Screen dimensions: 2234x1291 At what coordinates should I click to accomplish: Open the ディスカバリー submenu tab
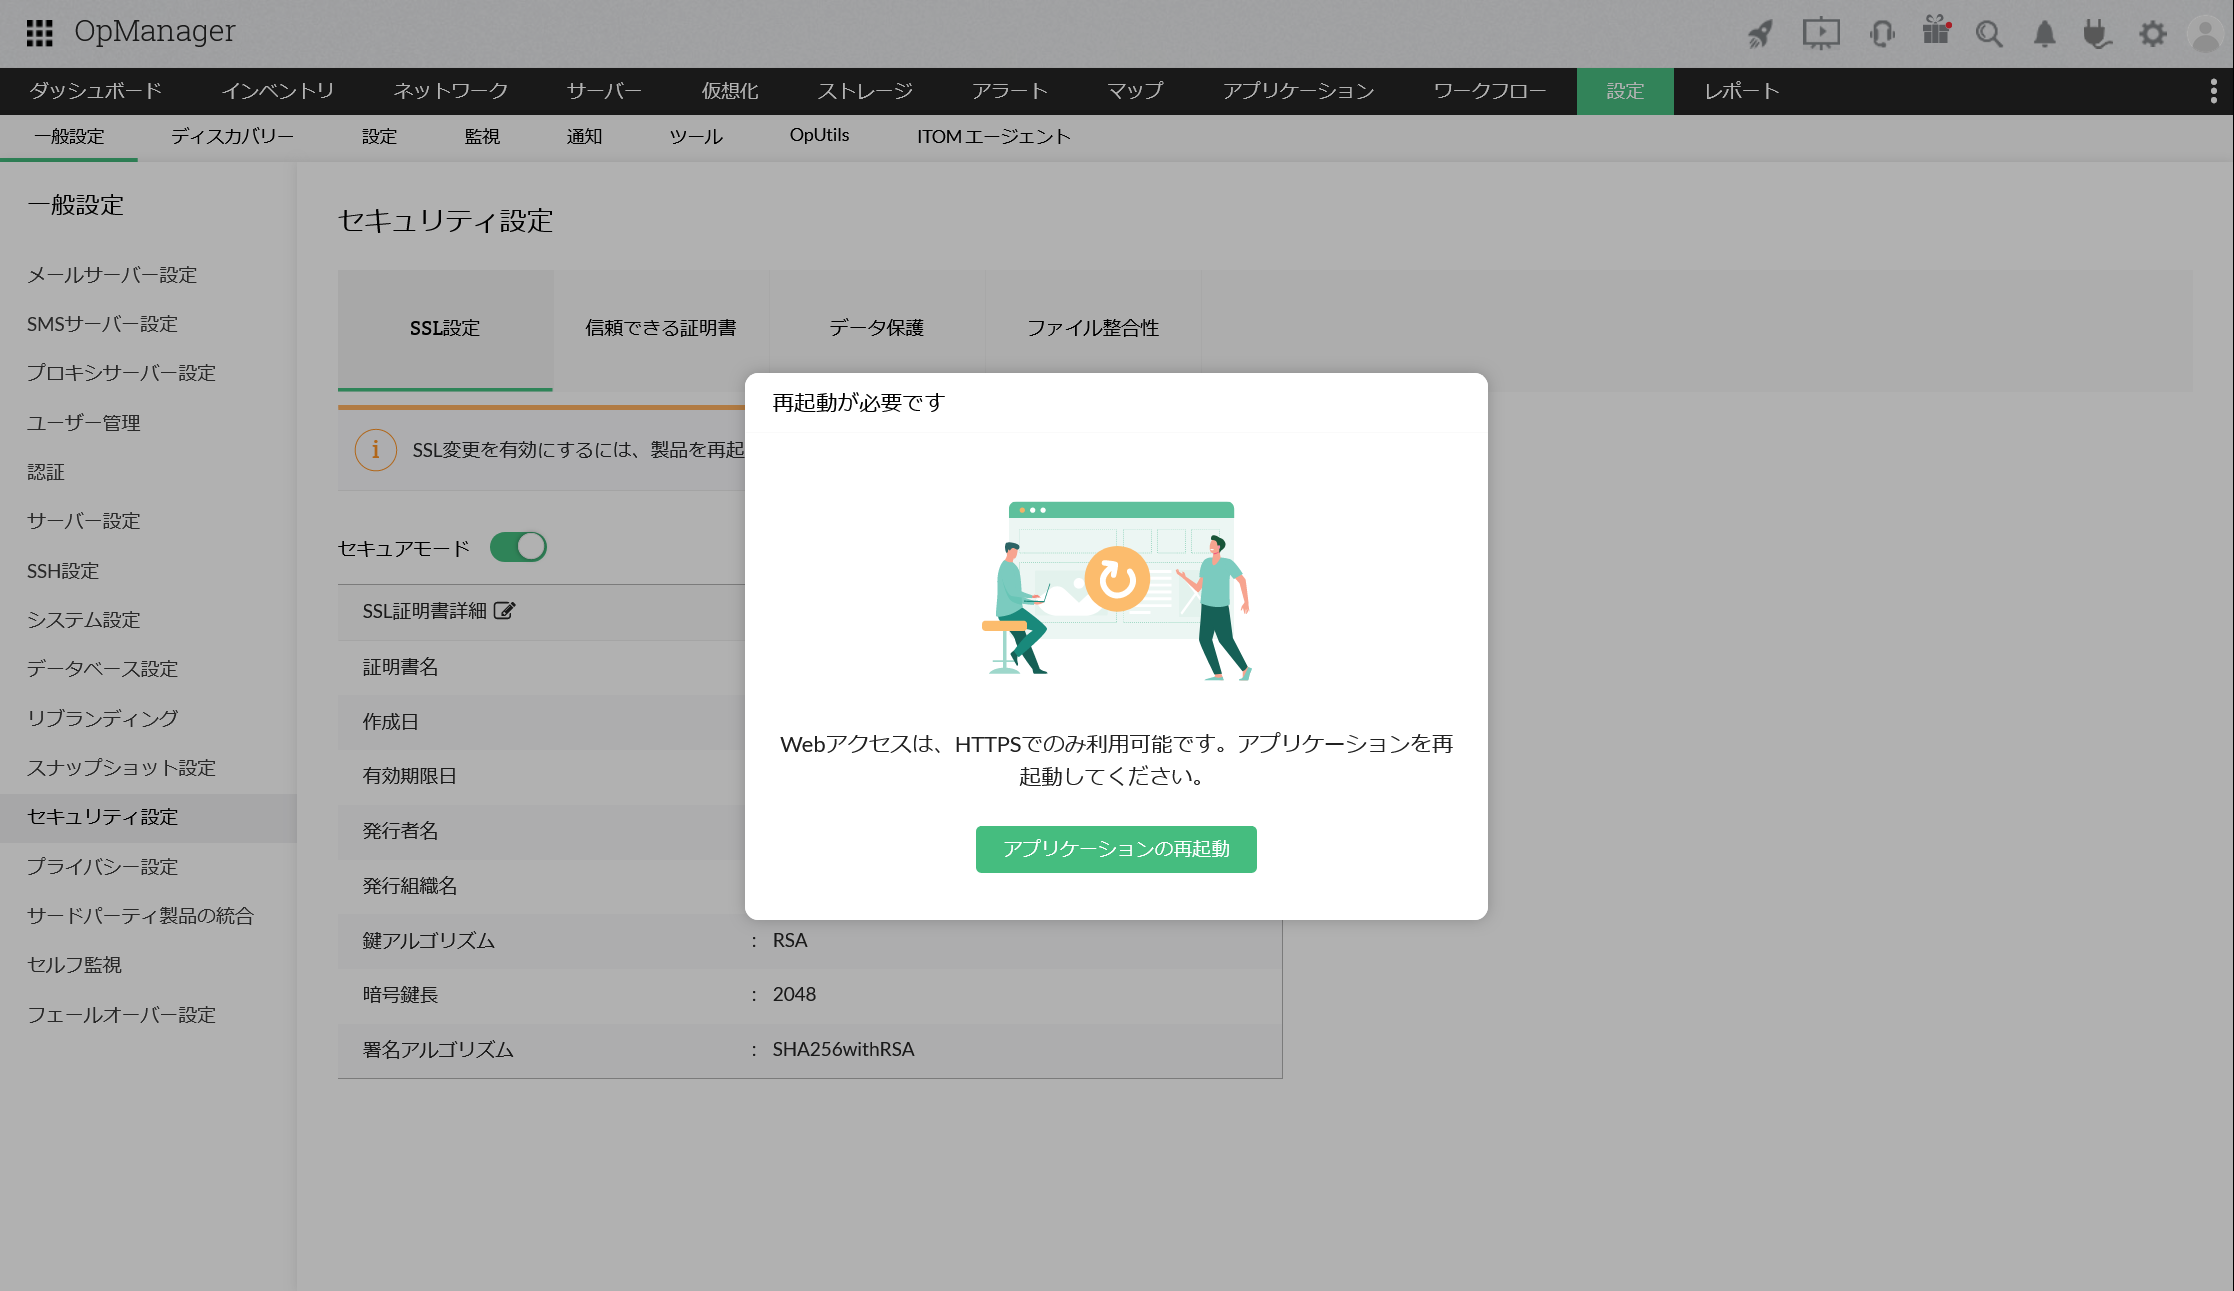(x=232, y=137)
